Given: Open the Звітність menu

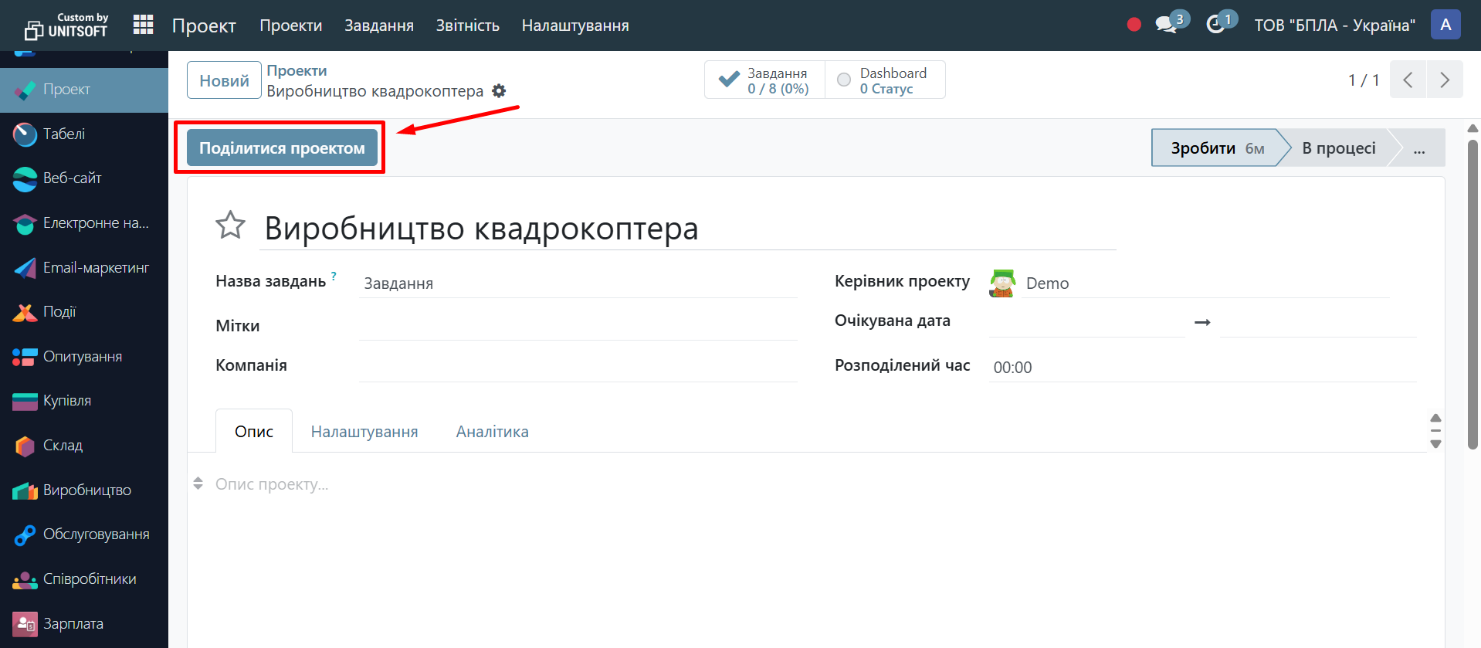Looking at the screenshot, I should [467, 25].
